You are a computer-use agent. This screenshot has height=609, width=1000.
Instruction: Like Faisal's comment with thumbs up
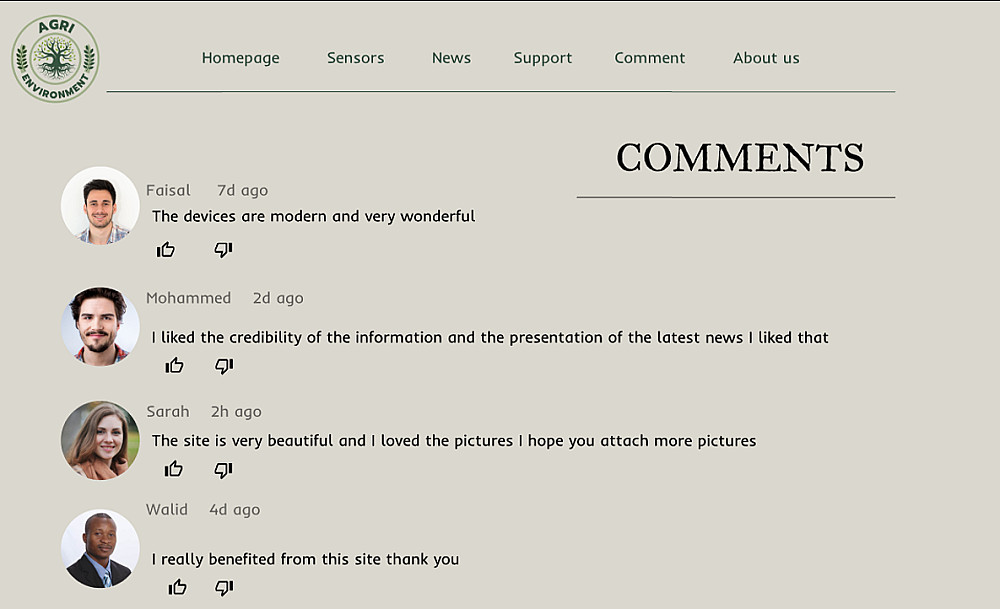(166, 250)
